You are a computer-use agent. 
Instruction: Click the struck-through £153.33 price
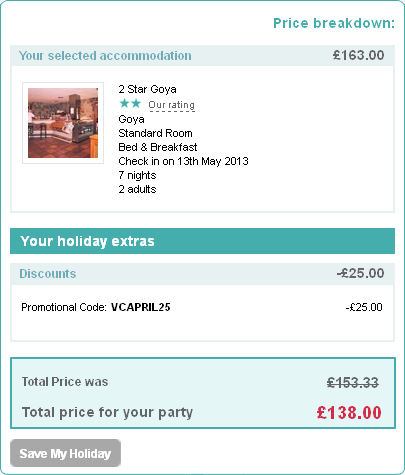tap(353, 383)
